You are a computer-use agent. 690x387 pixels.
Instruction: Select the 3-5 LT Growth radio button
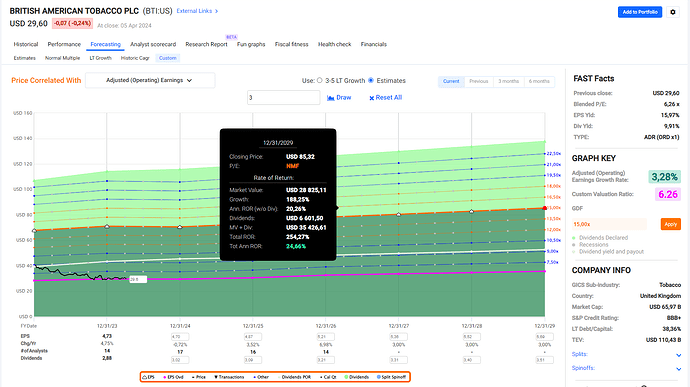tap(320, 81)
